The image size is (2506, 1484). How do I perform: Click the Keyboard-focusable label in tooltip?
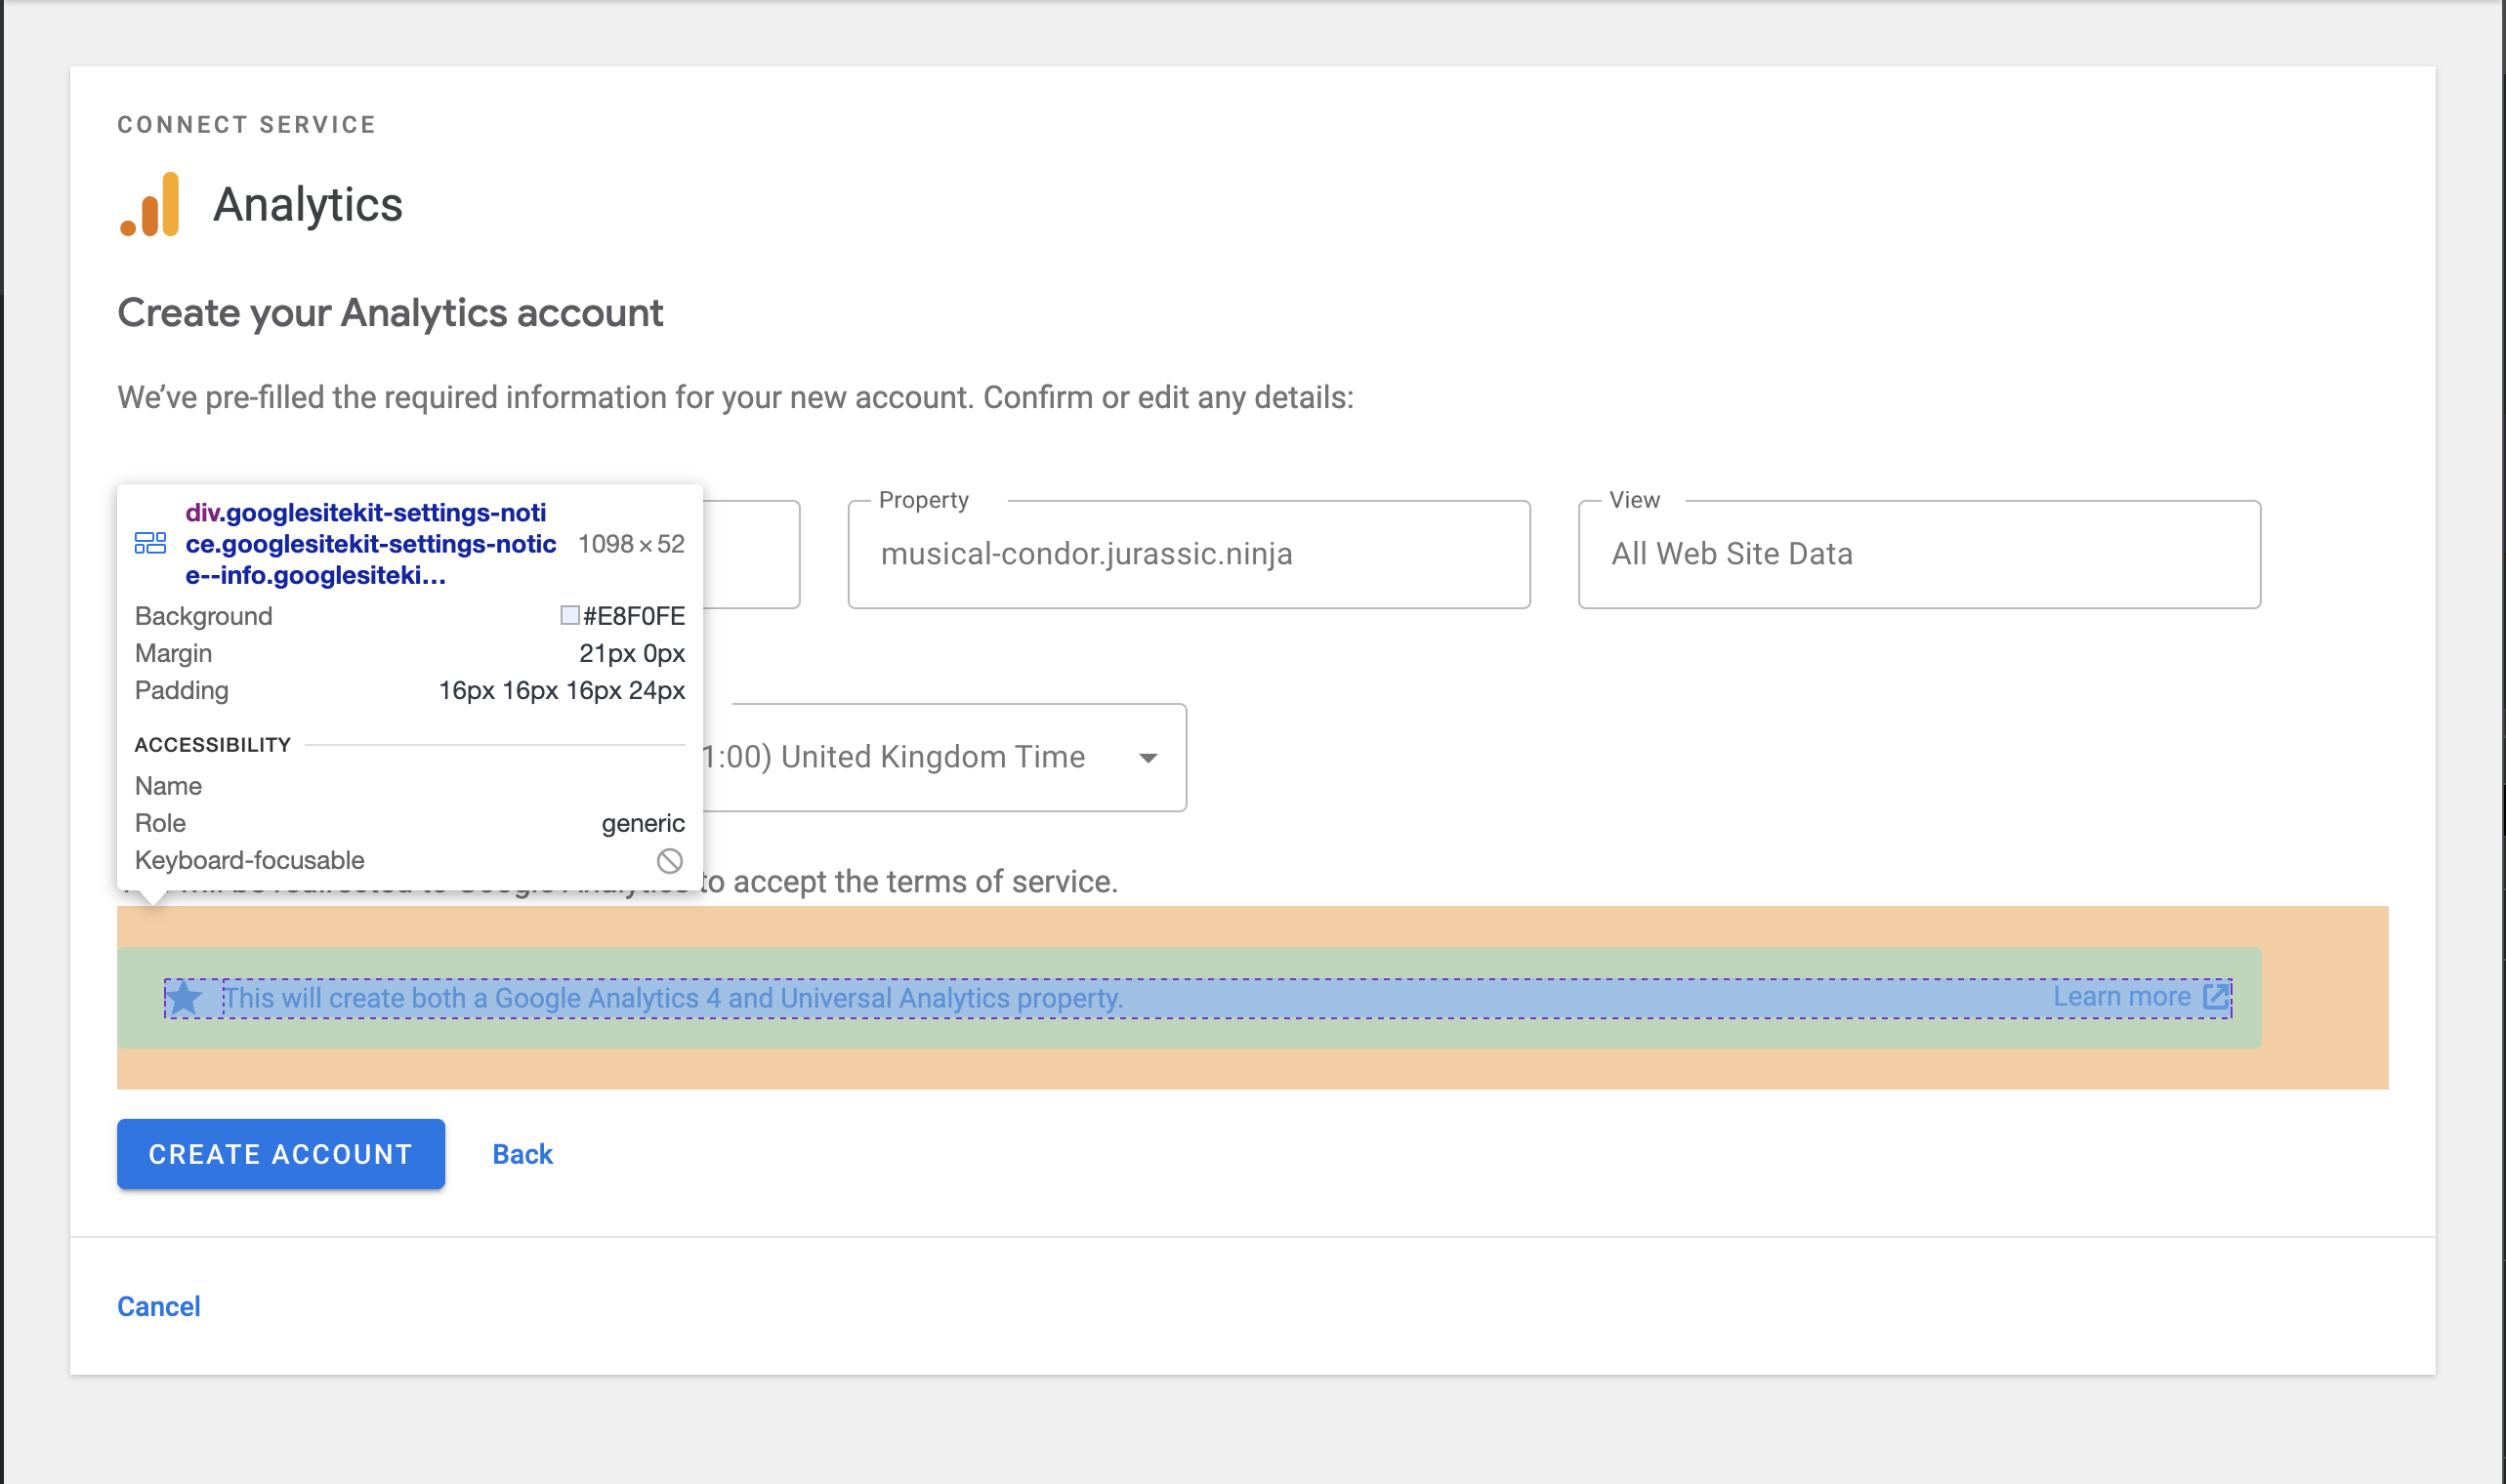(249, 860)
